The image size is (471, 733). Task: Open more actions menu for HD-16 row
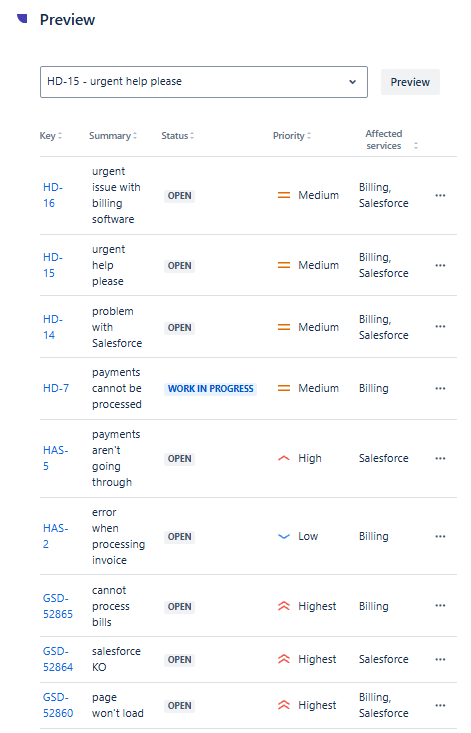(440, 195)
